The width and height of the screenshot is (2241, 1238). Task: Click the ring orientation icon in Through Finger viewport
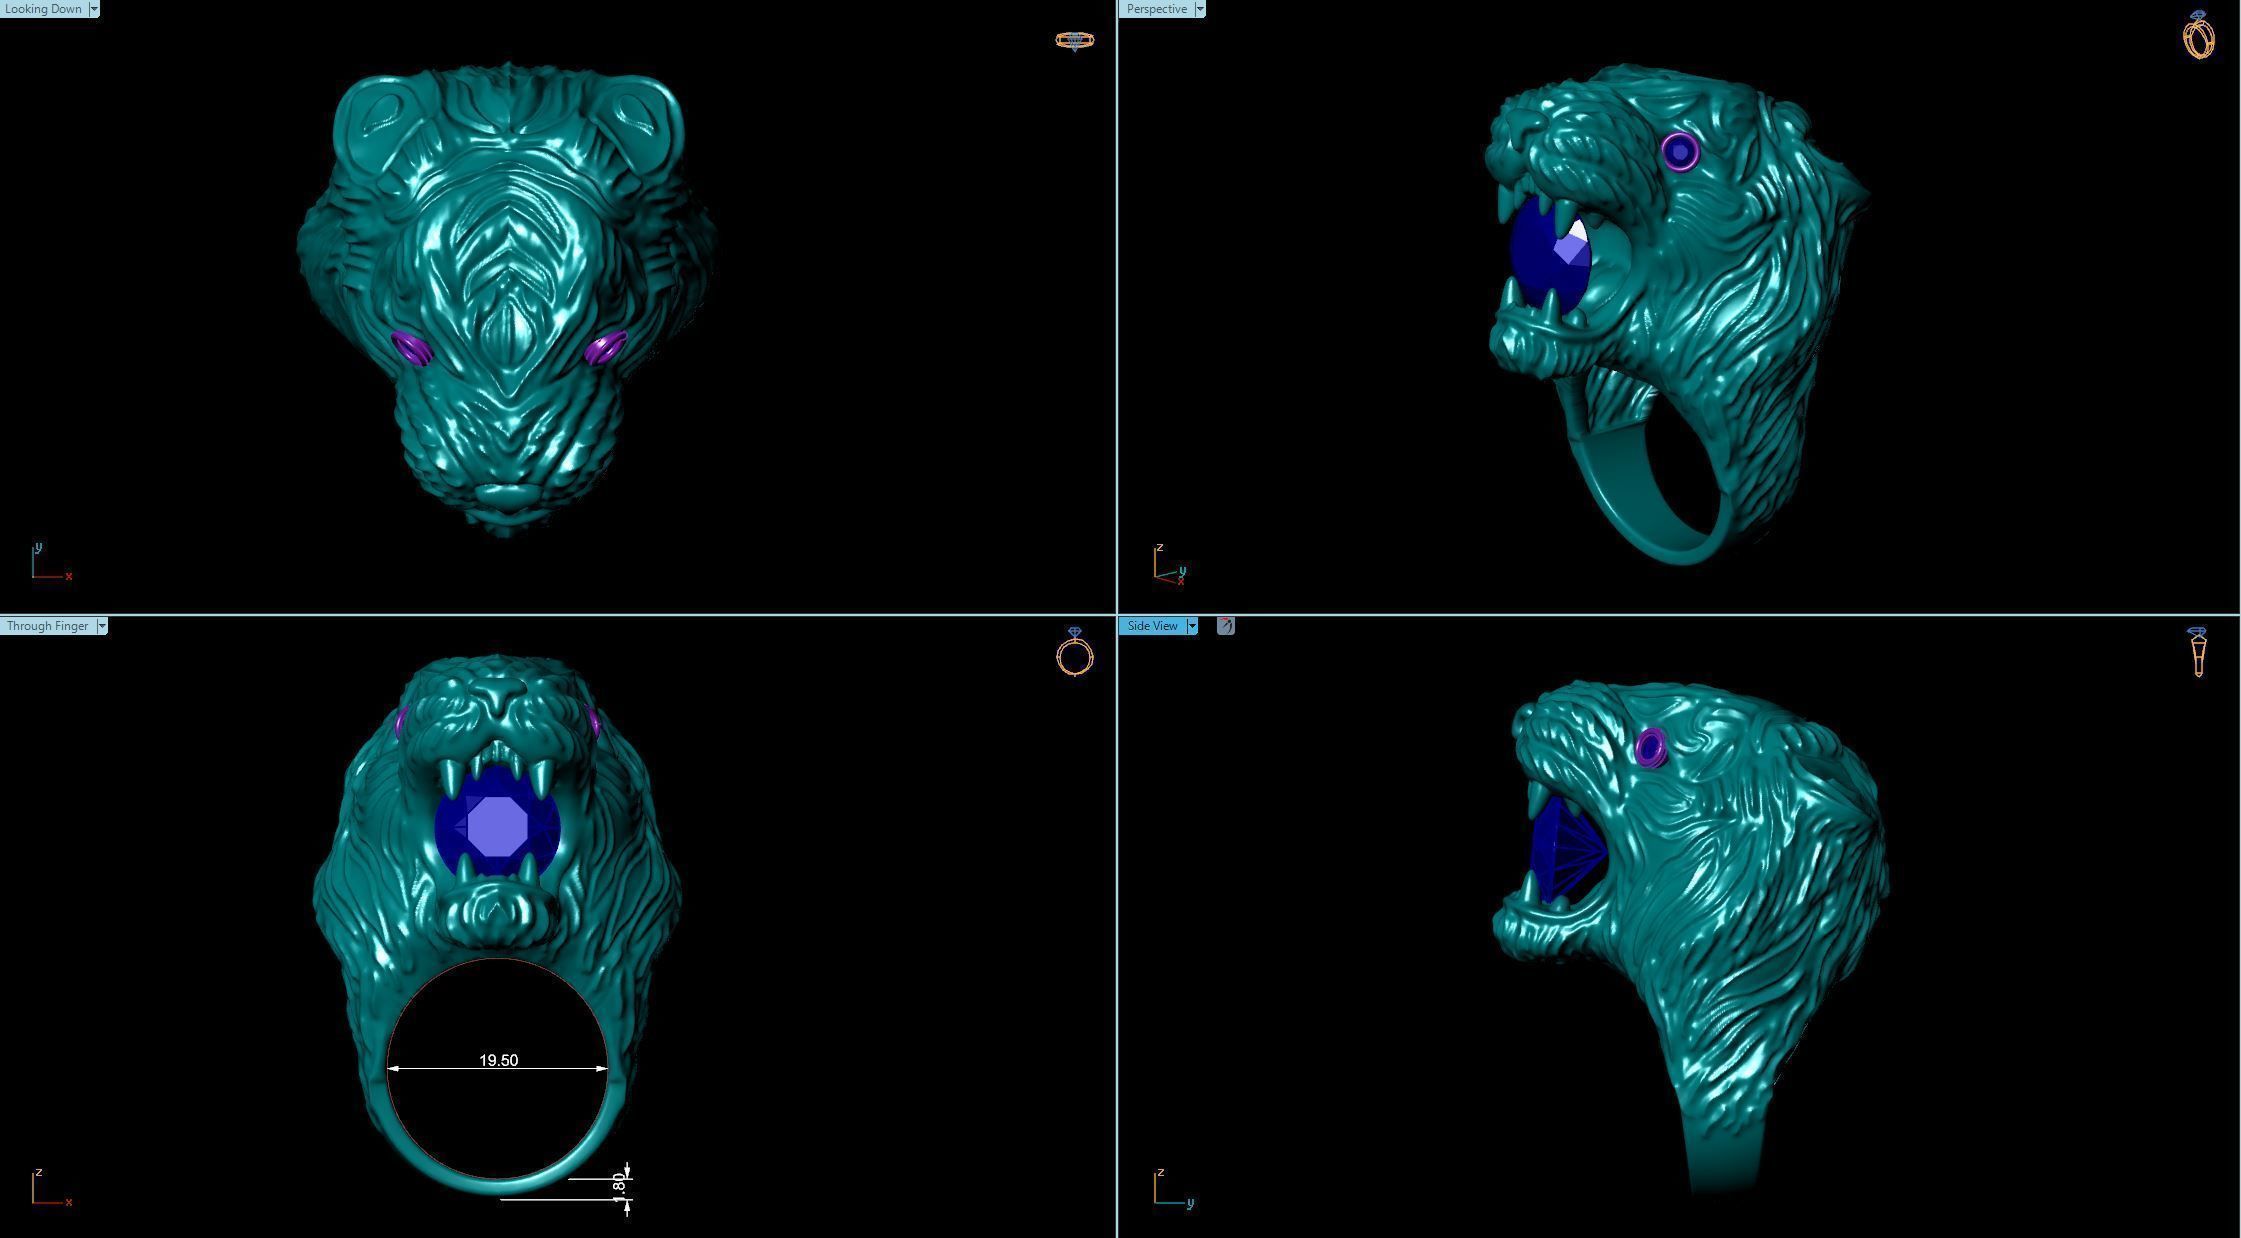click(x=1075, y=653)
